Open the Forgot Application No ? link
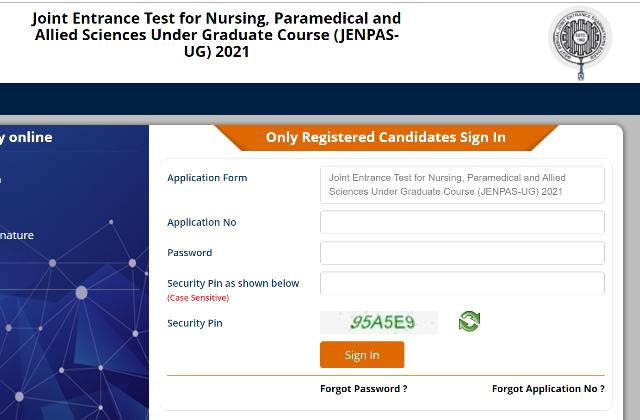 [x=548, y=389]
